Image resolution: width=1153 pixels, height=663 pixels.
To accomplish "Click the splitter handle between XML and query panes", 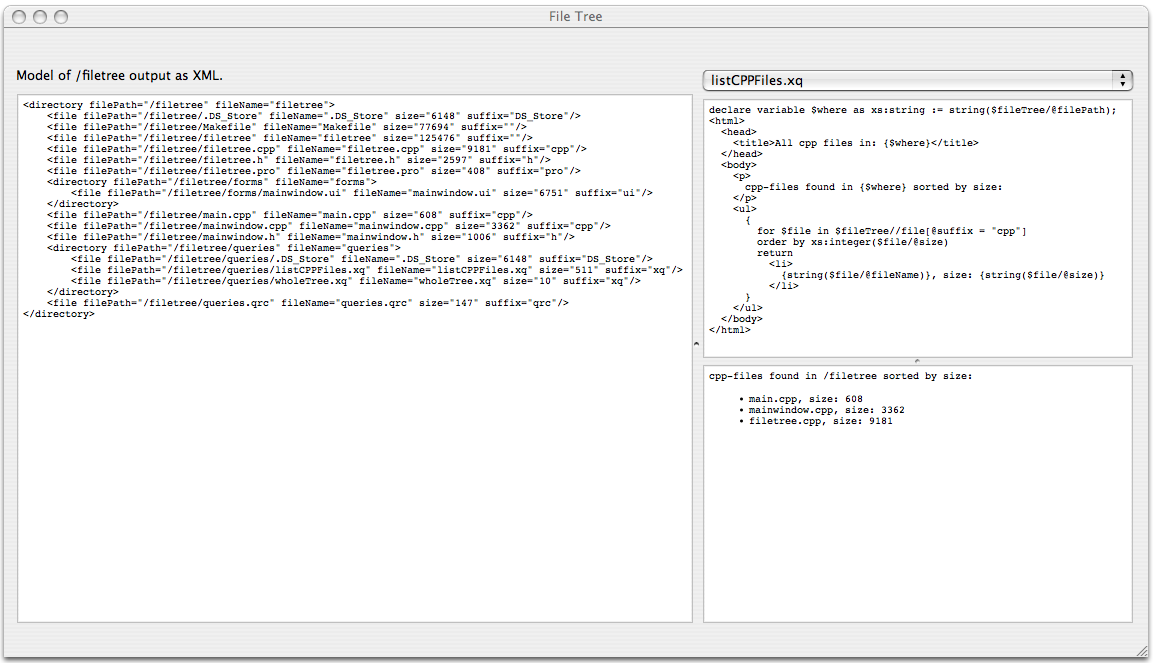I will 697,343.
